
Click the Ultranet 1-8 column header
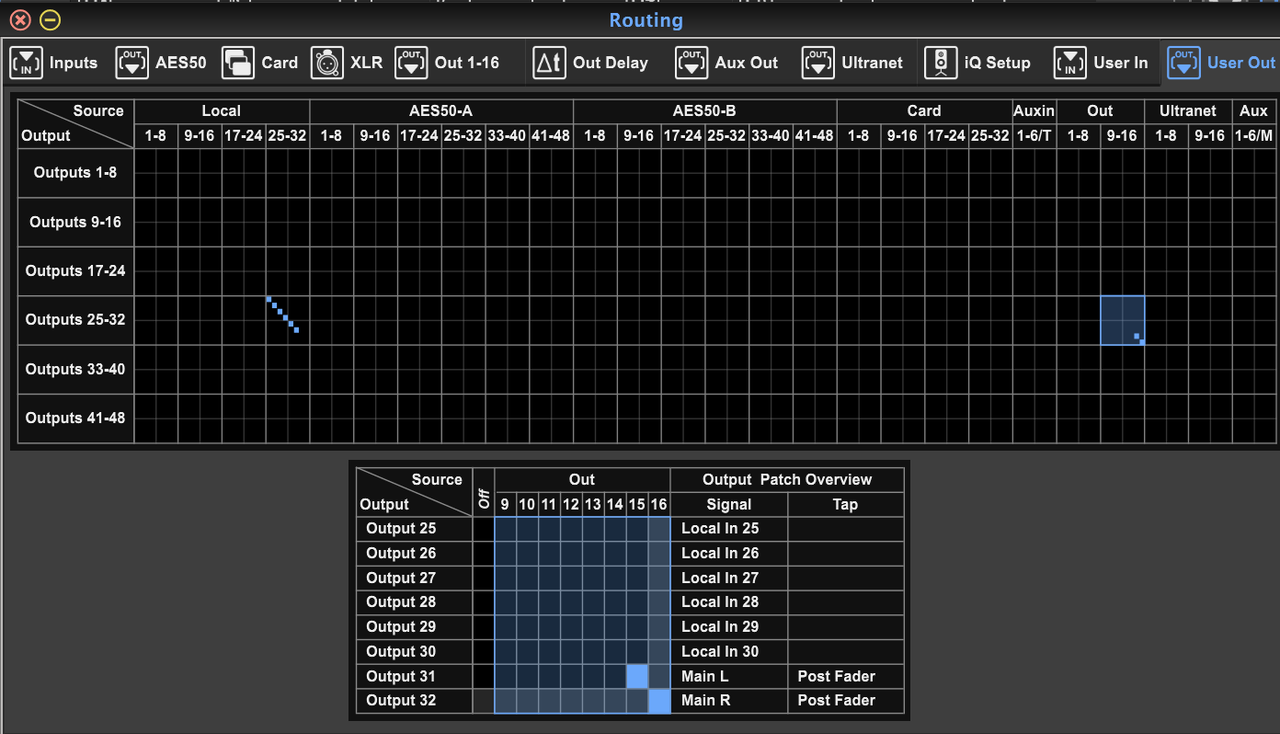[1166, 136]
